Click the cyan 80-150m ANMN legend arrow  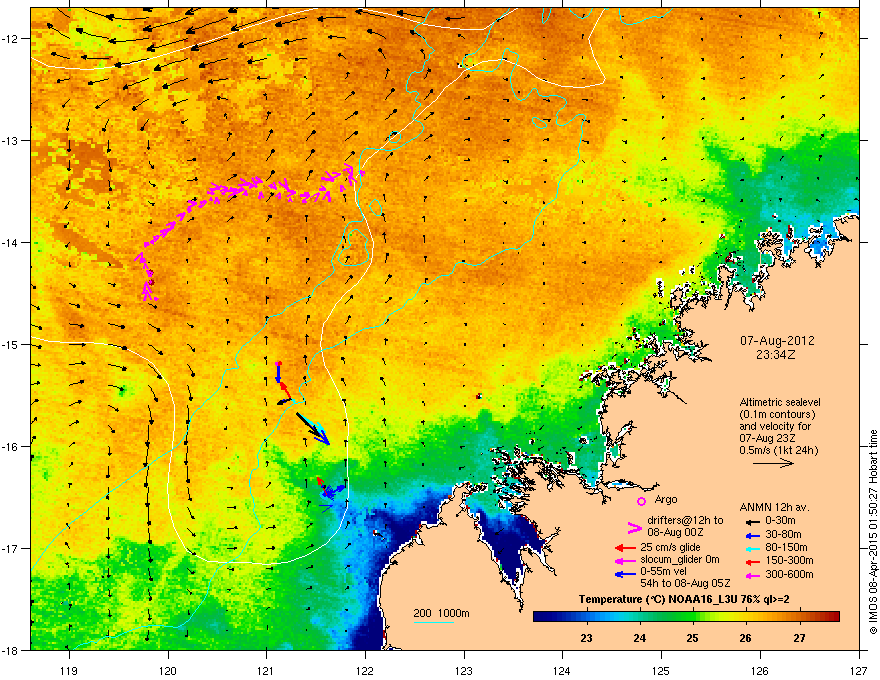(x=751, y=548)
